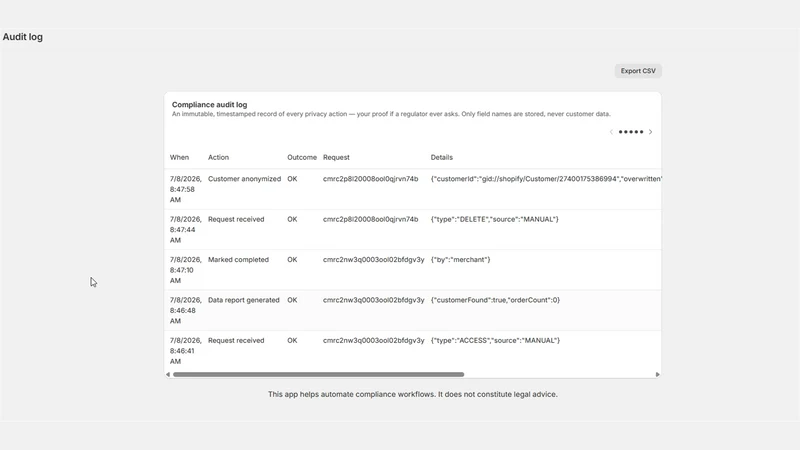Viewport: 800px width, 450px height.
Task: Click the Export CSV button
Action: pyautogui.click(x=638, y=71)
